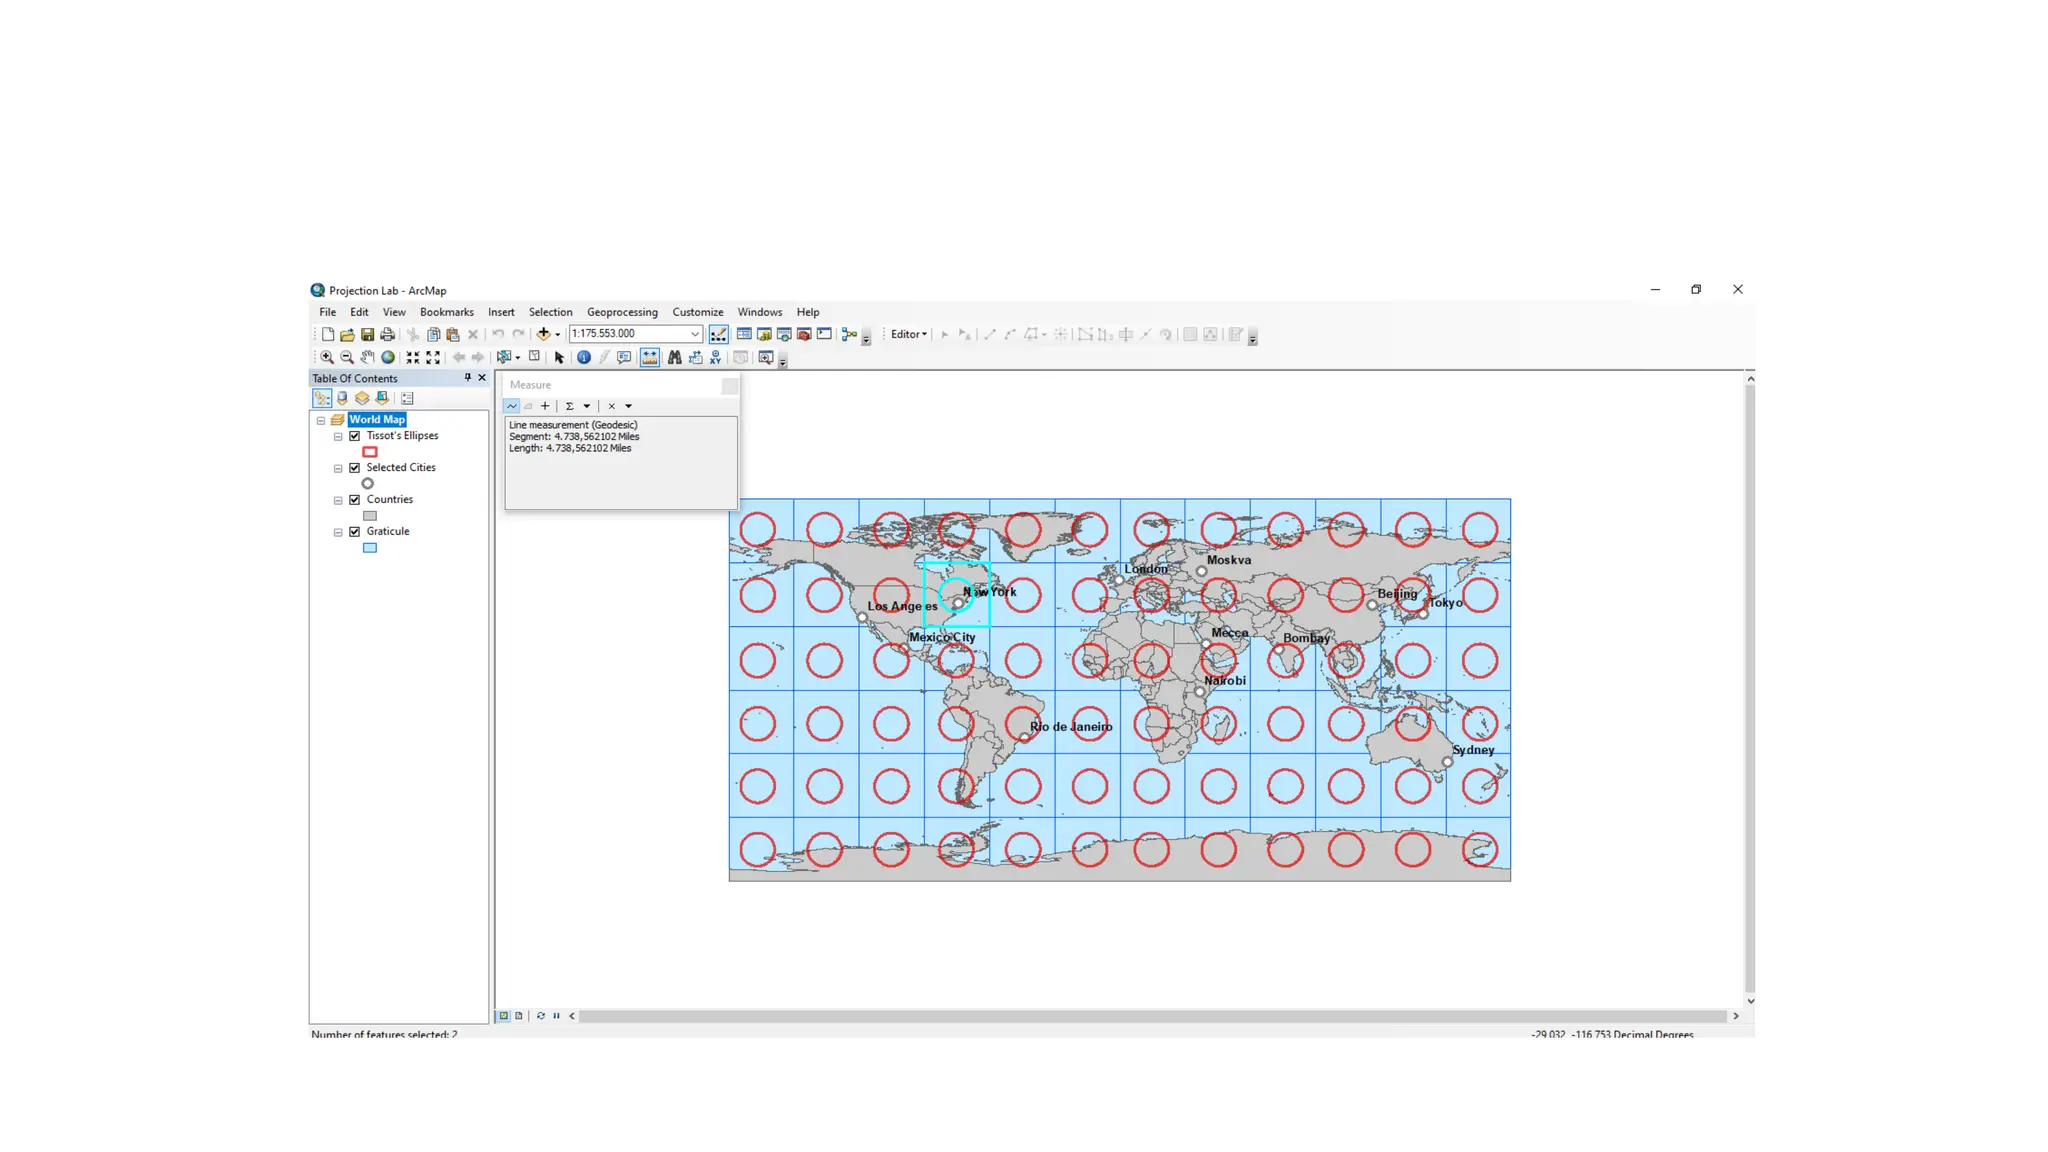
Task: Select the Identify tool
Action: (584, 357)
